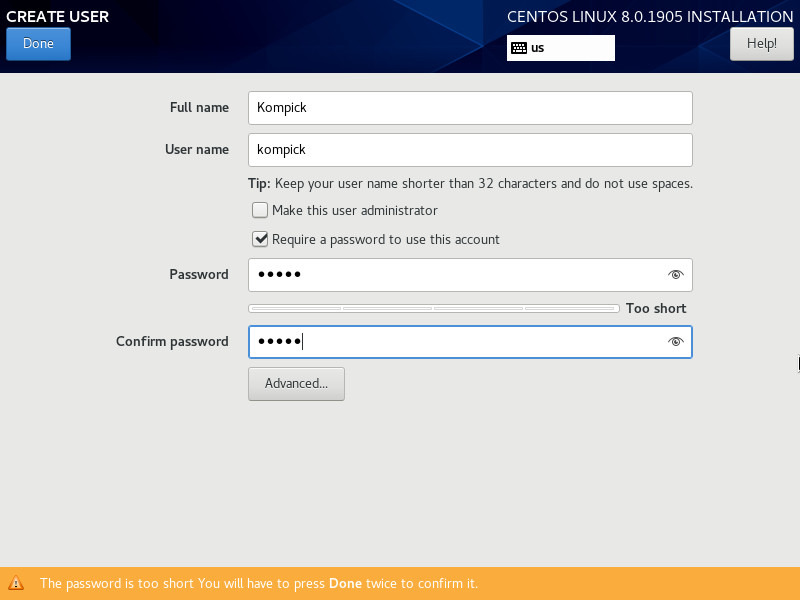Click the password too short warning message
The height and width of the screenshot is (600, 800).
coord(259,583)
